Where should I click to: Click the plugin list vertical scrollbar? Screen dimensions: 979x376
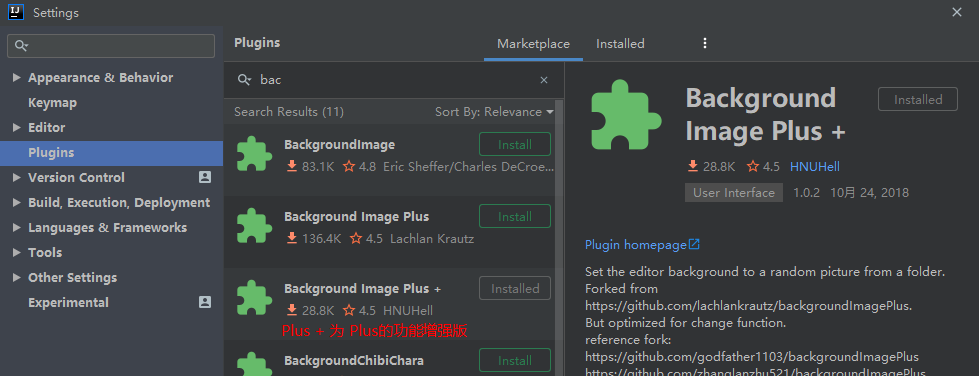(x=559, y=237)
